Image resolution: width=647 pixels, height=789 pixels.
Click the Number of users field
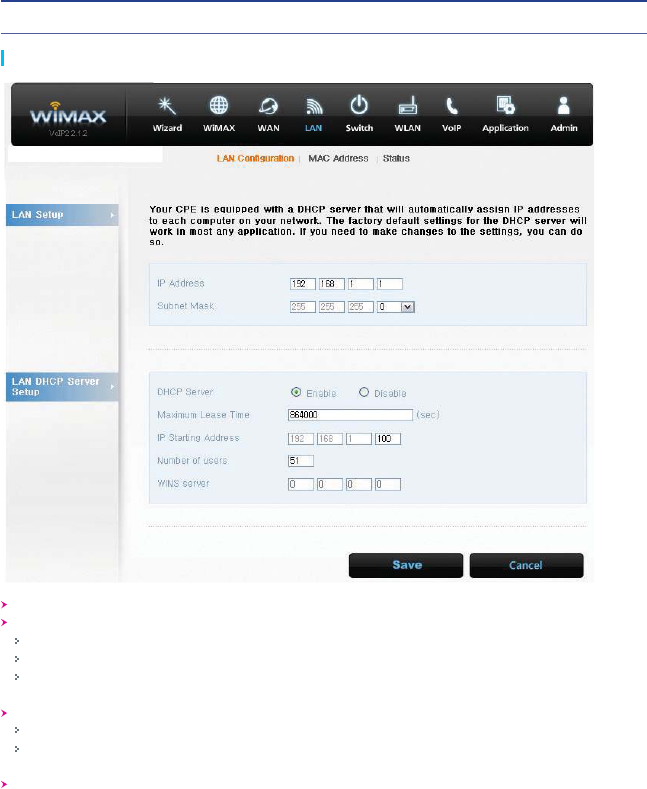tap(301, 460)
